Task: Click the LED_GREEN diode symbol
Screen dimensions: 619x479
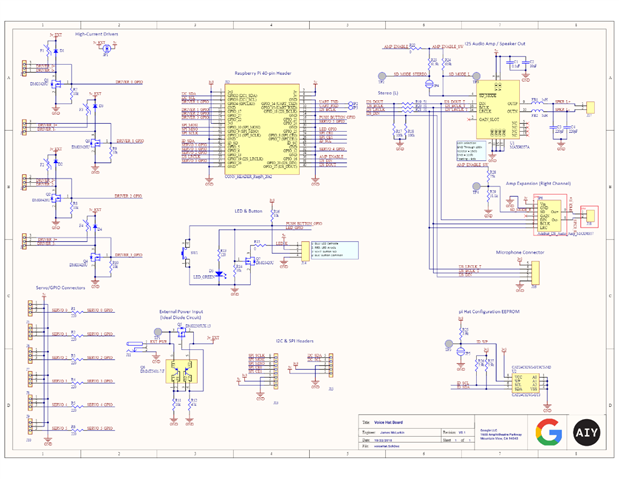Action: tap(219, 273)
